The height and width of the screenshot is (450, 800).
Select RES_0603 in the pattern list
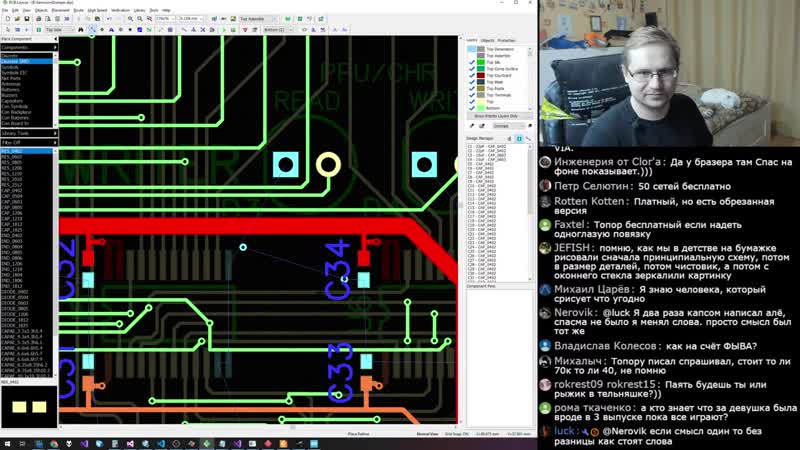coord(12,156)
